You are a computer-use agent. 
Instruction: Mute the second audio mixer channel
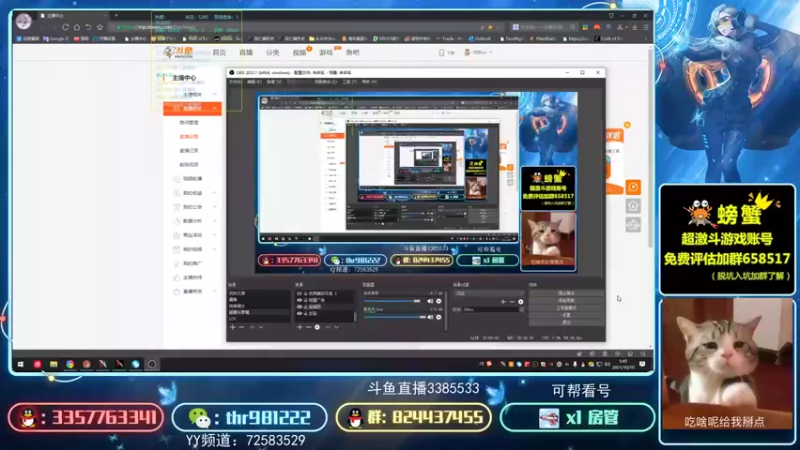[430, 317]
